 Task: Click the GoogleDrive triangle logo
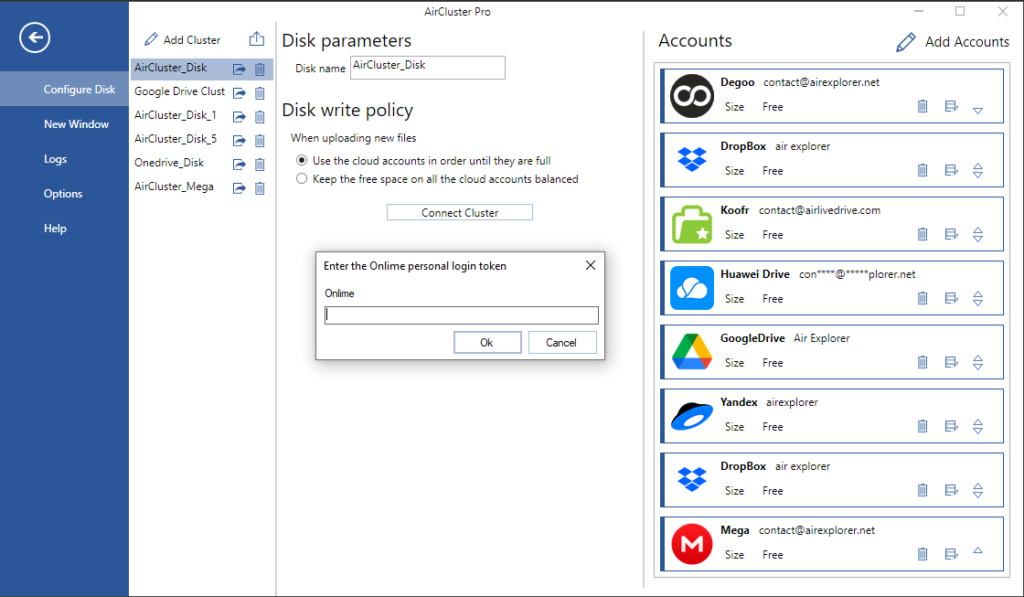pyautogui.click(x=692, y=351)
